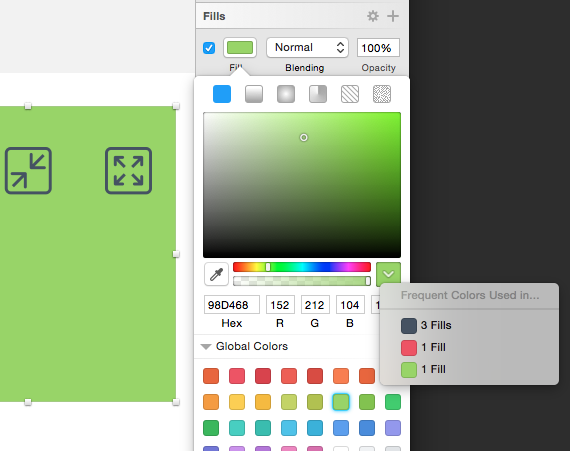
Task: Edit the Hex value 98D468
Action: (232, 305)
